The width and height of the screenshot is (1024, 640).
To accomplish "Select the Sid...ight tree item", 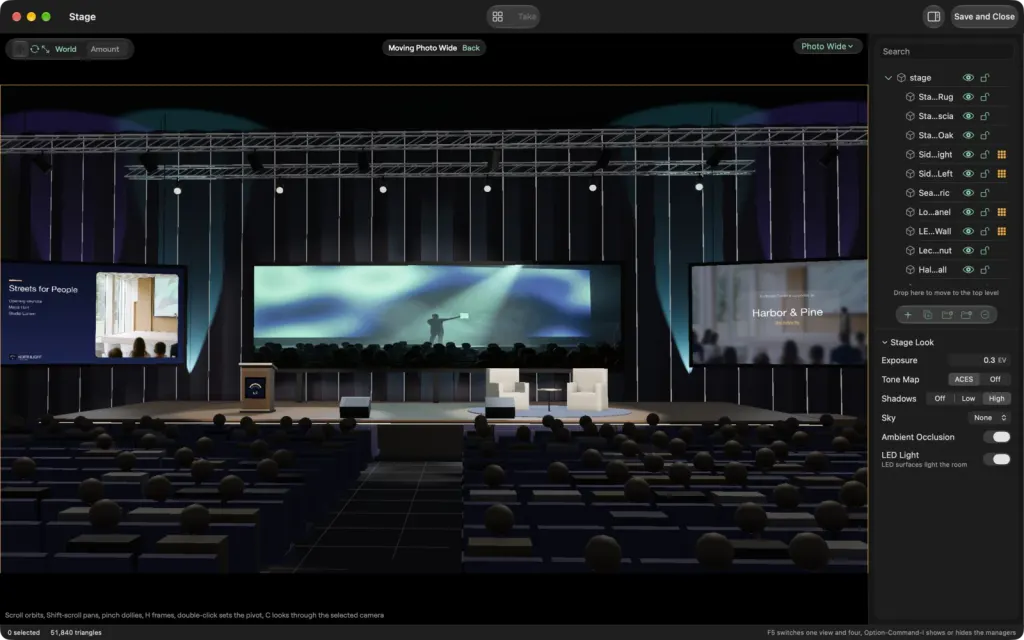I will point(935,155).
